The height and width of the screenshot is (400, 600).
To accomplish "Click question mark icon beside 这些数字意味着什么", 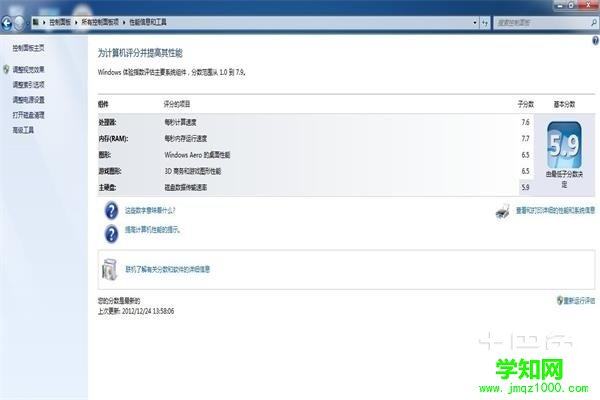I will coord(111,211).
